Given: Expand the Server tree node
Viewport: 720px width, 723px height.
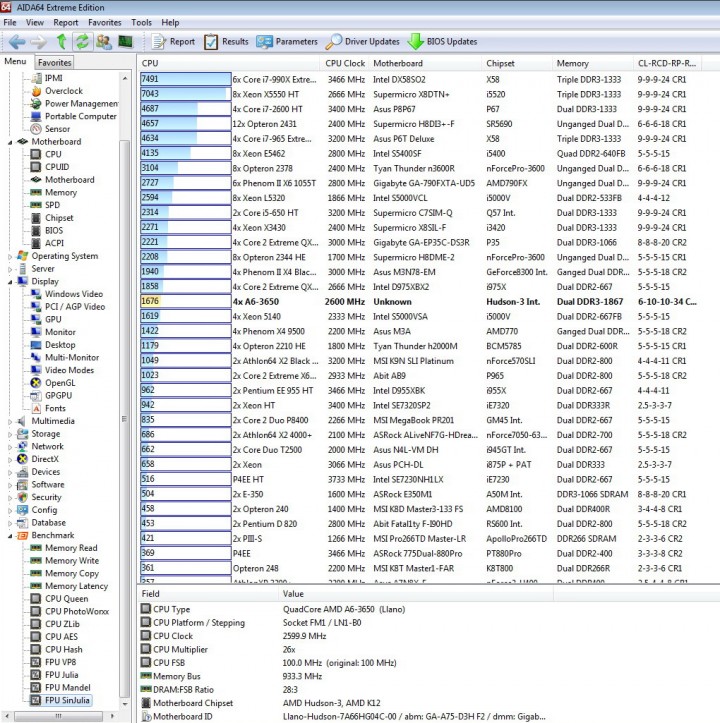Looking at the screenshot, I should tap(10, 269).
